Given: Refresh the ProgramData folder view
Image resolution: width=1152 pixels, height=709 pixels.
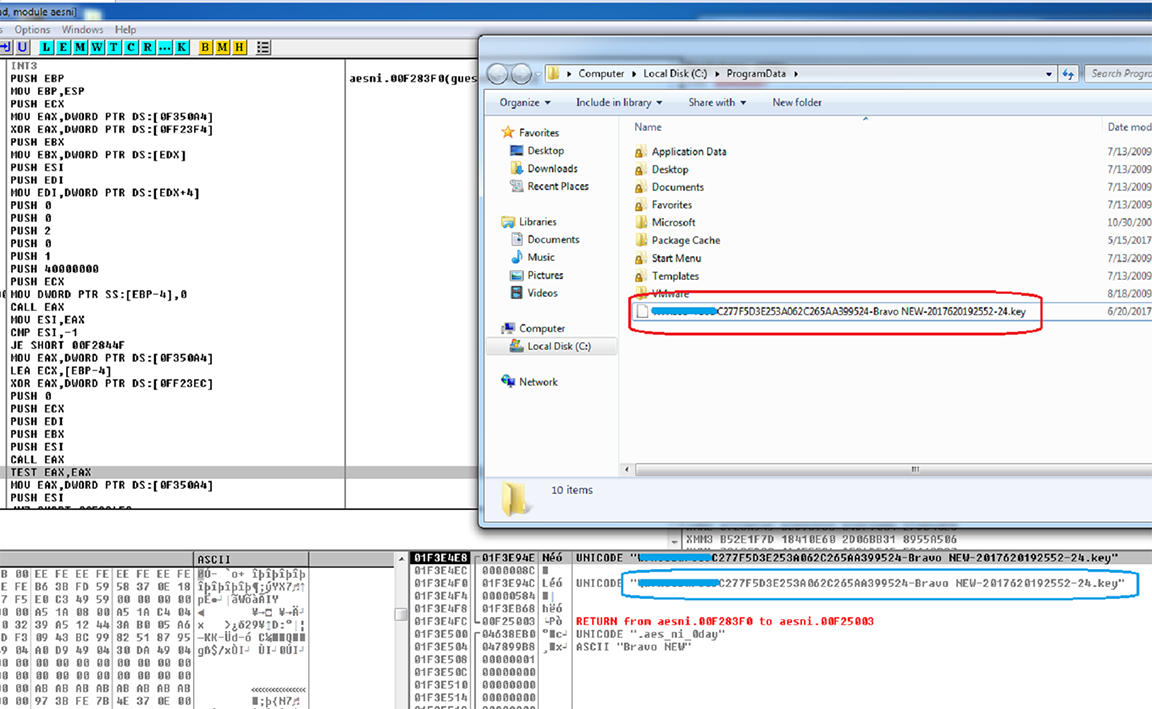Looking at the screenshot, I should click(x=1068, y=73).
